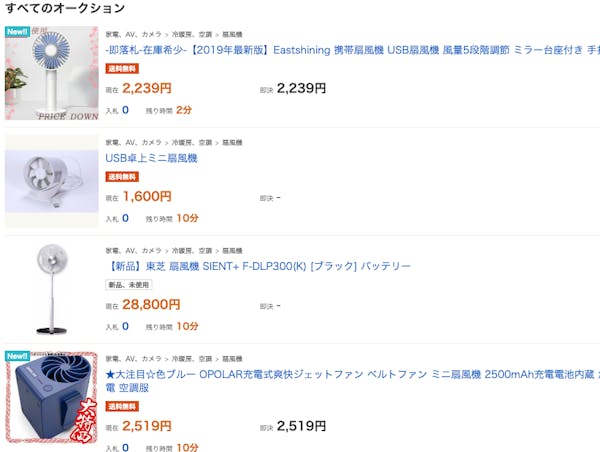Open the Eastshining handheld fan thumbnail
The image size is (600, 452).
tap(51, 73)
